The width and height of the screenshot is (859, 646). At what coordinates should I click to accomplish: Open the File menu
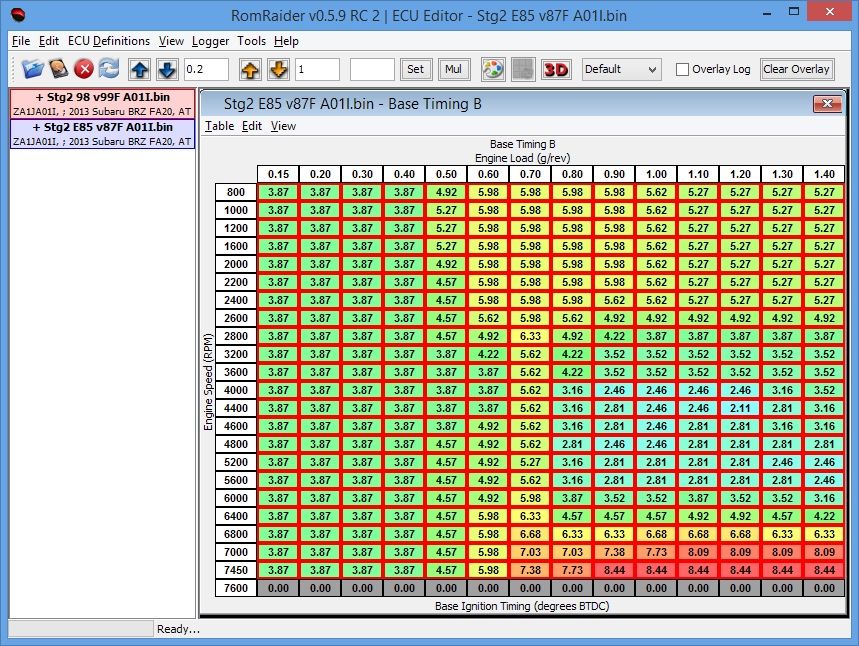point(21,41)
